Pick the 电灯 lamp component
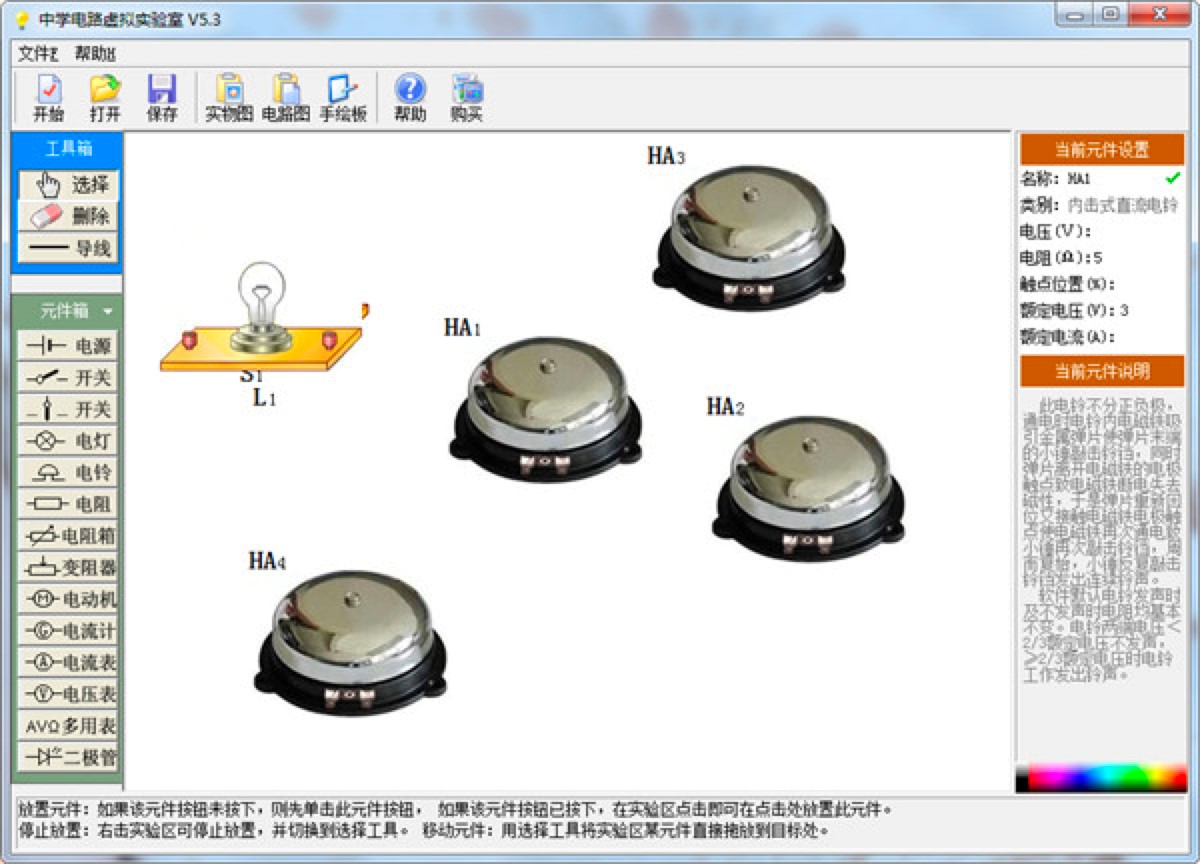Screen dimensions: 1200x864 [68, 441]
